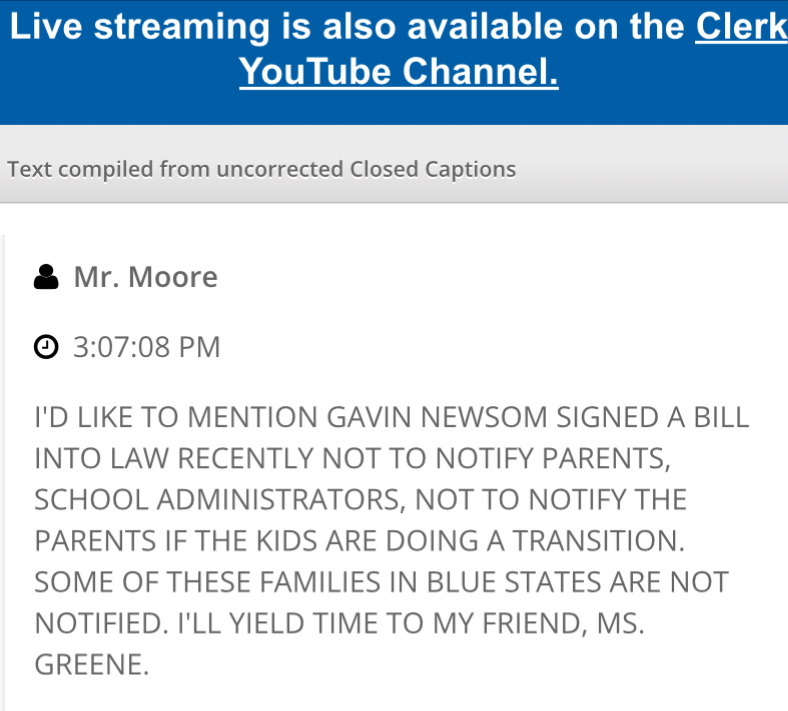Jump to the 3:07:08 PM timestamp
The width and height of the screenshot is (788, 711).
(x=147, y=348)
